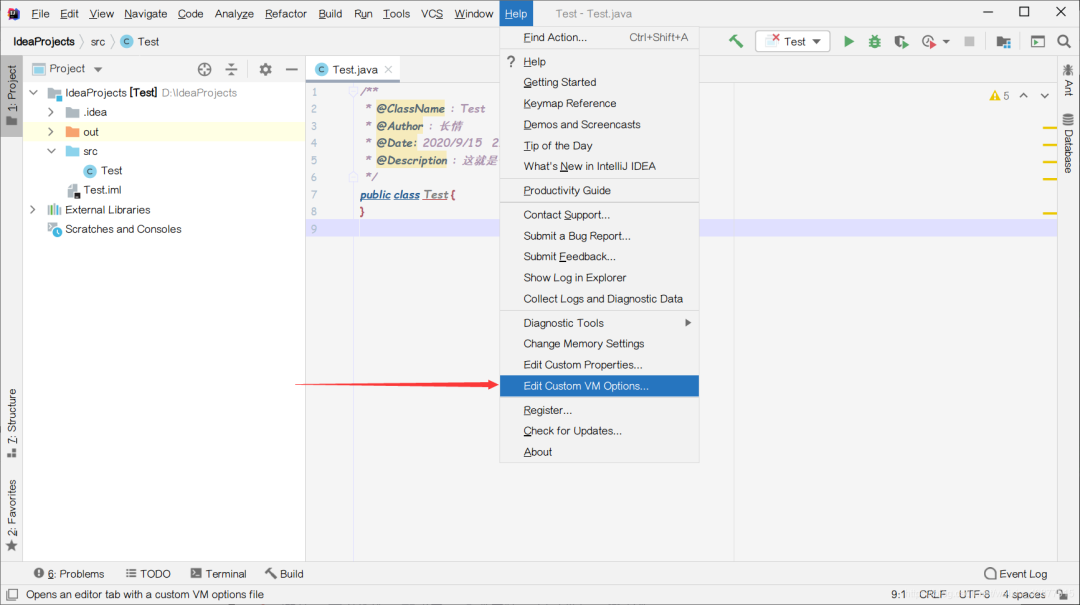
Task: Open the Refactor menu
Action: pyautogui.click(x=285, y=14)
